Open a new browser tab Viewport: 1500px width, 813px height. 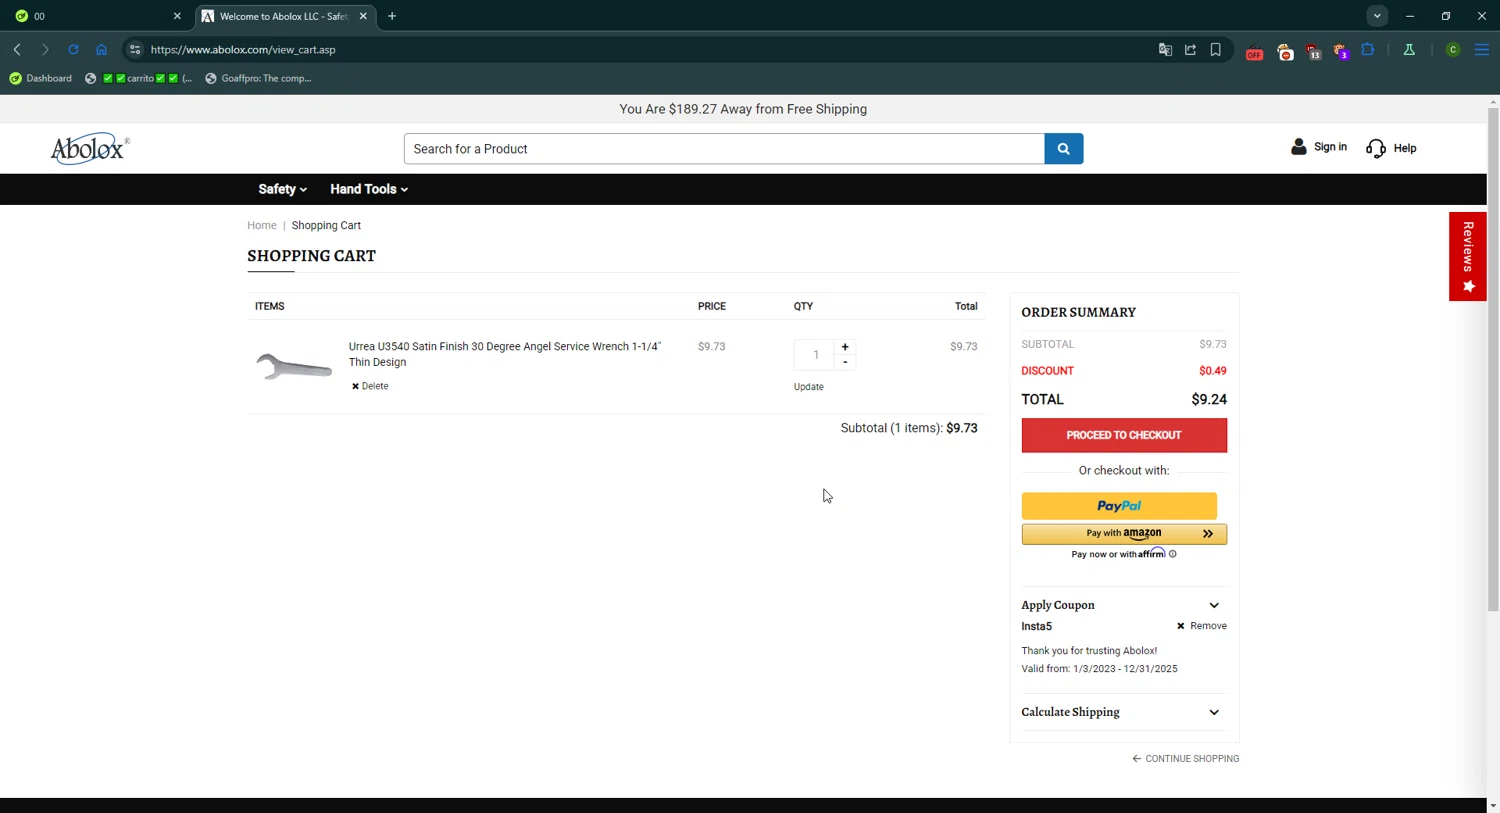coord(392,16)
